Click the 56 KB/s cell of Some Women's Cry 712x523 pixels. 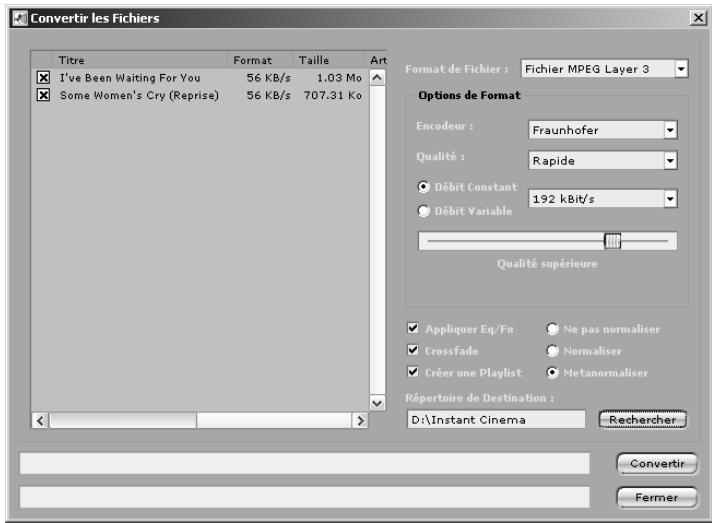(268, 95)
